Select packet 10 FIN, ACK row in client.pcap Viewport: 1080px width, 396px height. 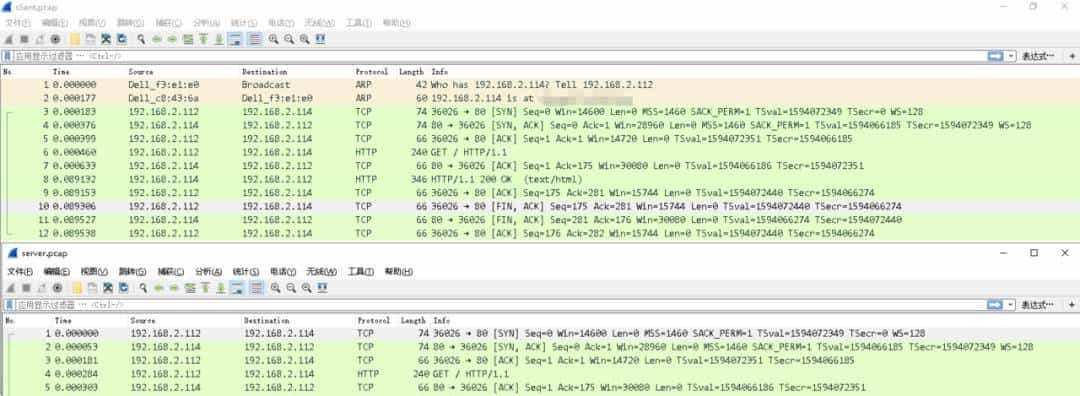540,207
